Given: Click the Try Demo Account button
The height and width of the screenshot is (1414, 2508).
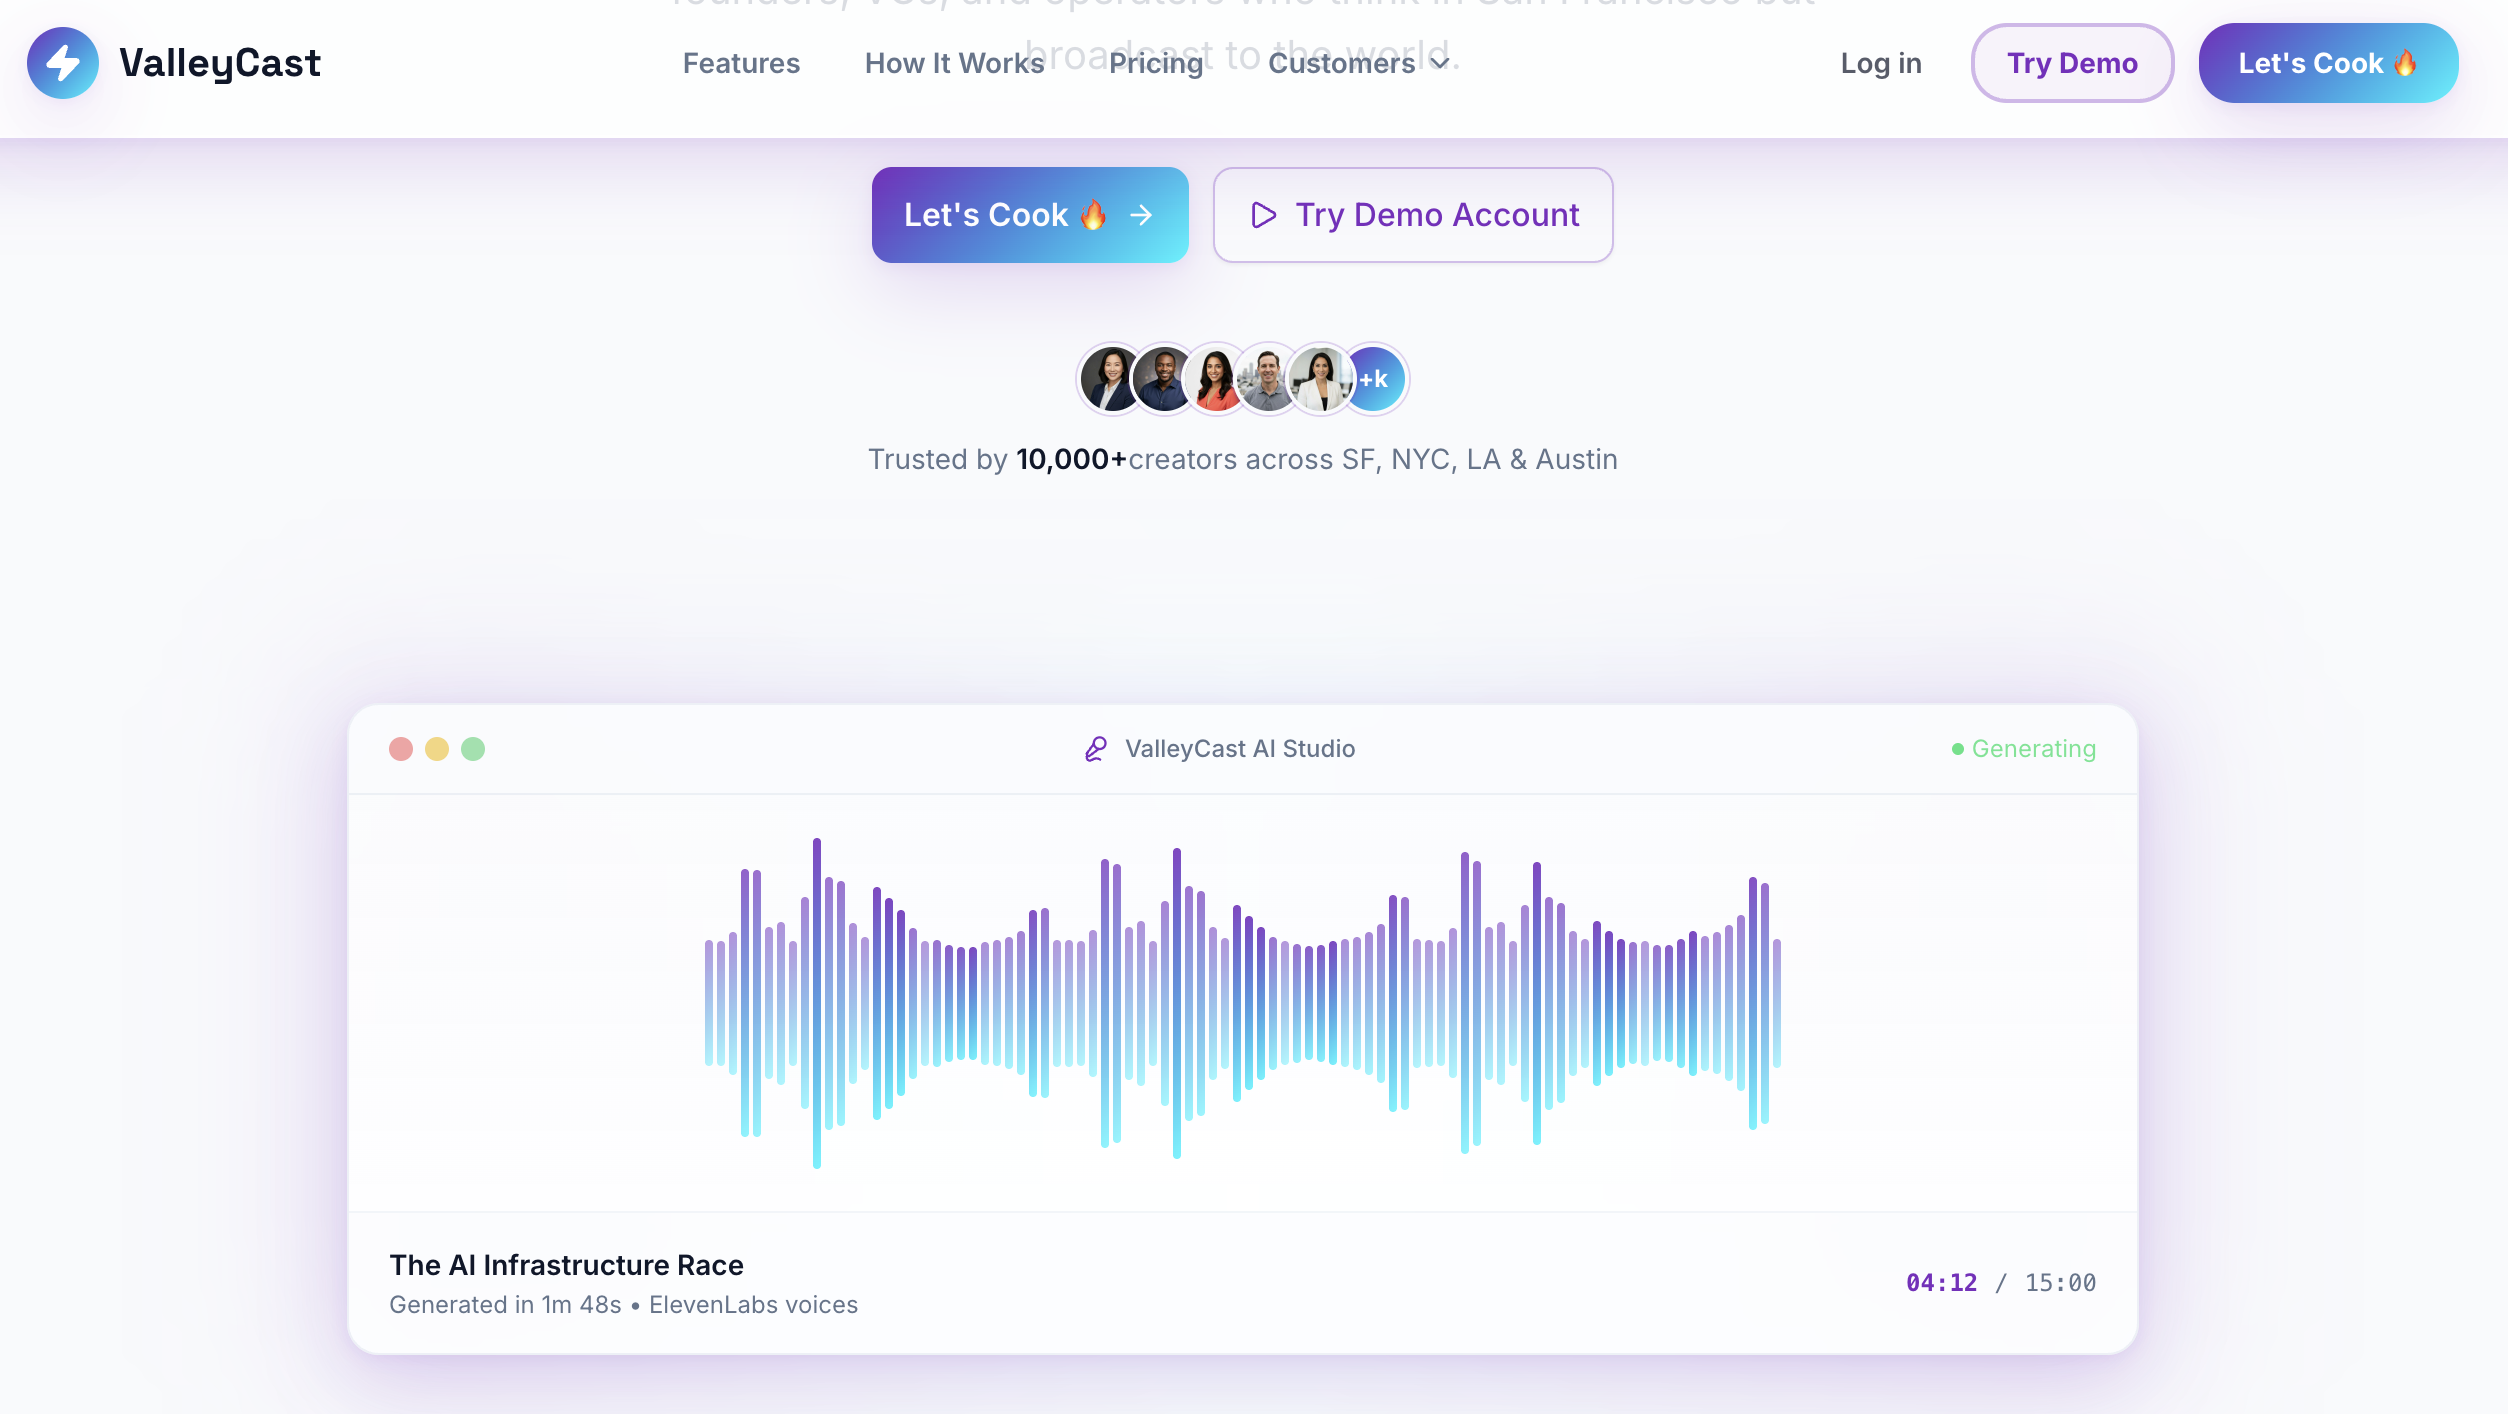Looking at the screenshot, I should [1413, 215].
